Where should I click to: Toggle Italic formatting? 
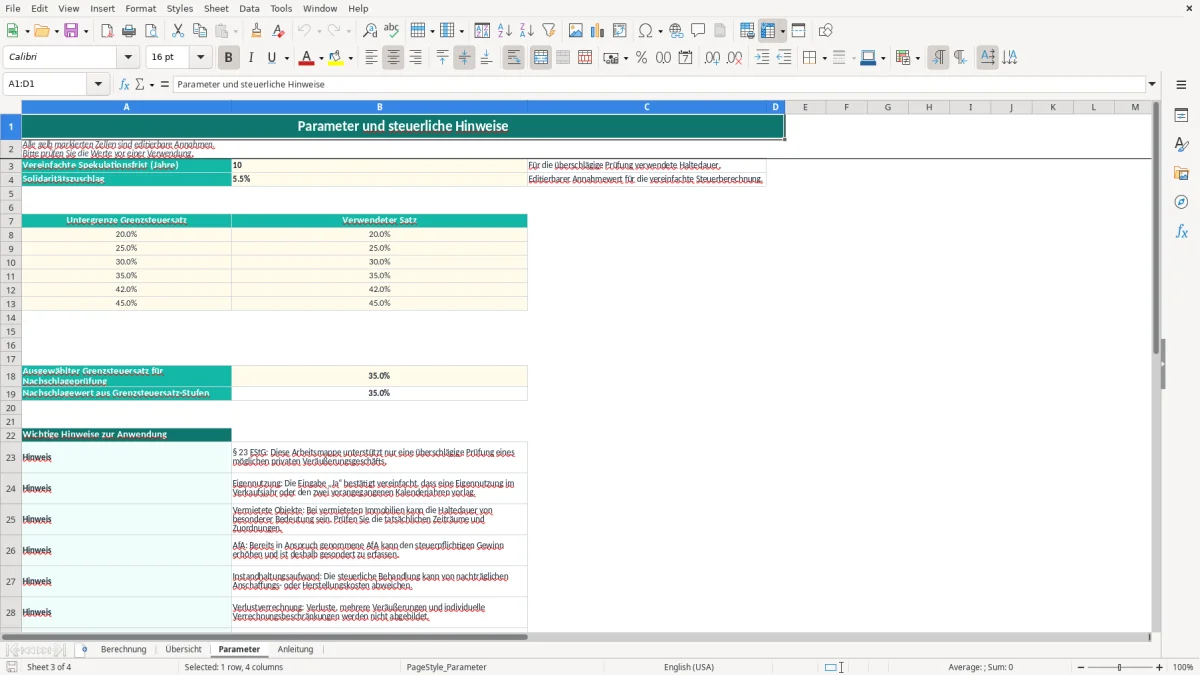point(251,58)
